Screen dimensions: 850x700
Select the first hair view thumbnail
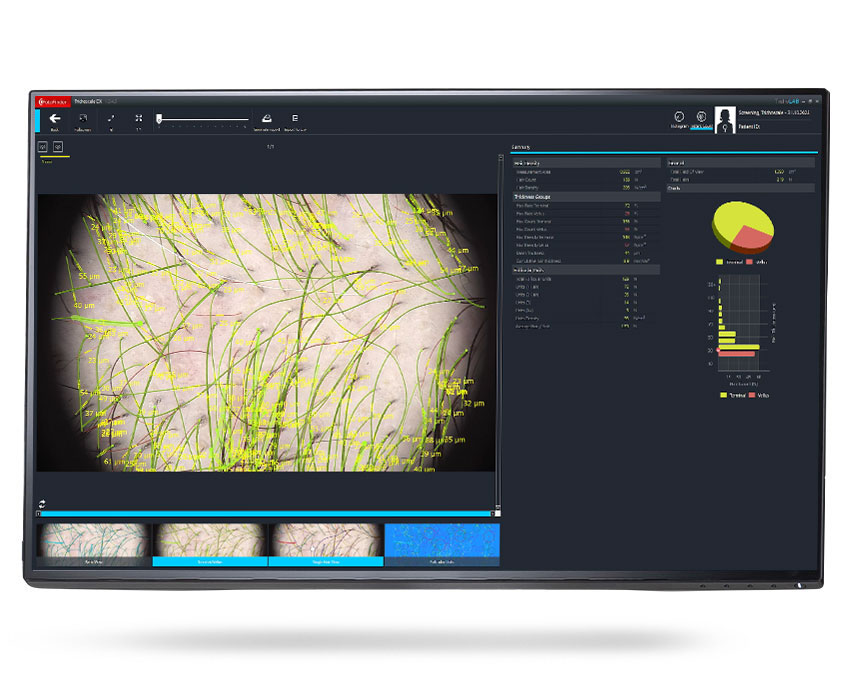coord(94,543)
